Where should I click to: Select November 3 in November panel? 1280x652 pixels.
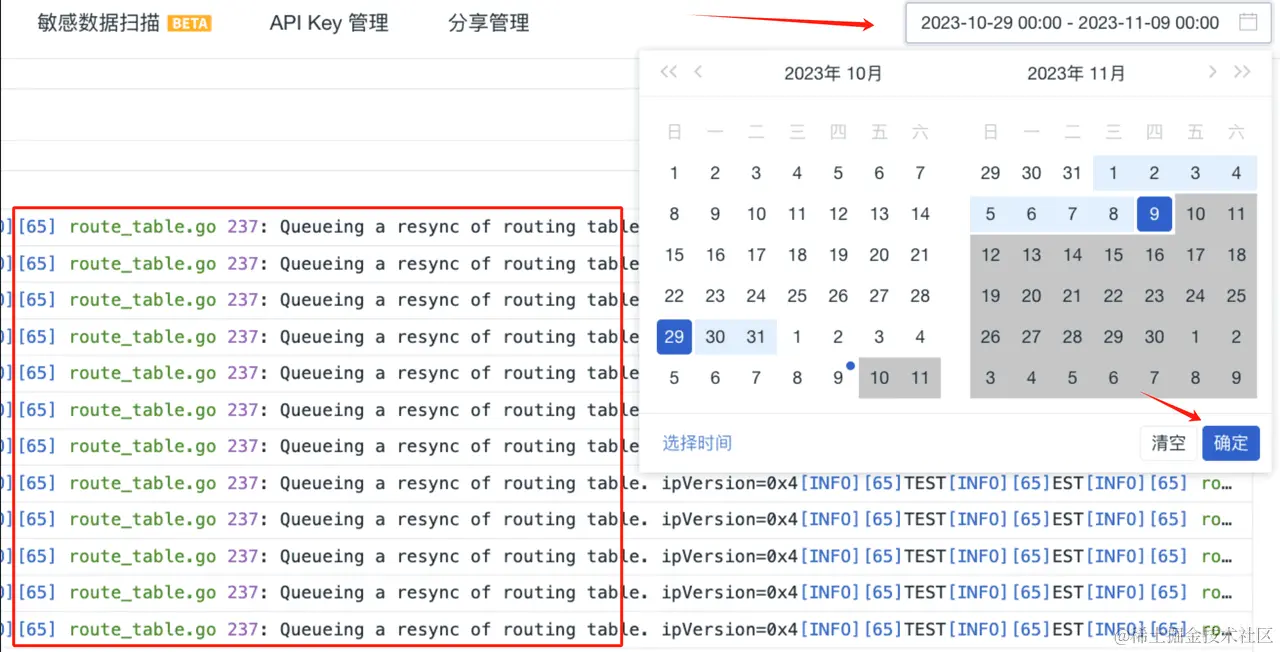[x=1195, y=173]
